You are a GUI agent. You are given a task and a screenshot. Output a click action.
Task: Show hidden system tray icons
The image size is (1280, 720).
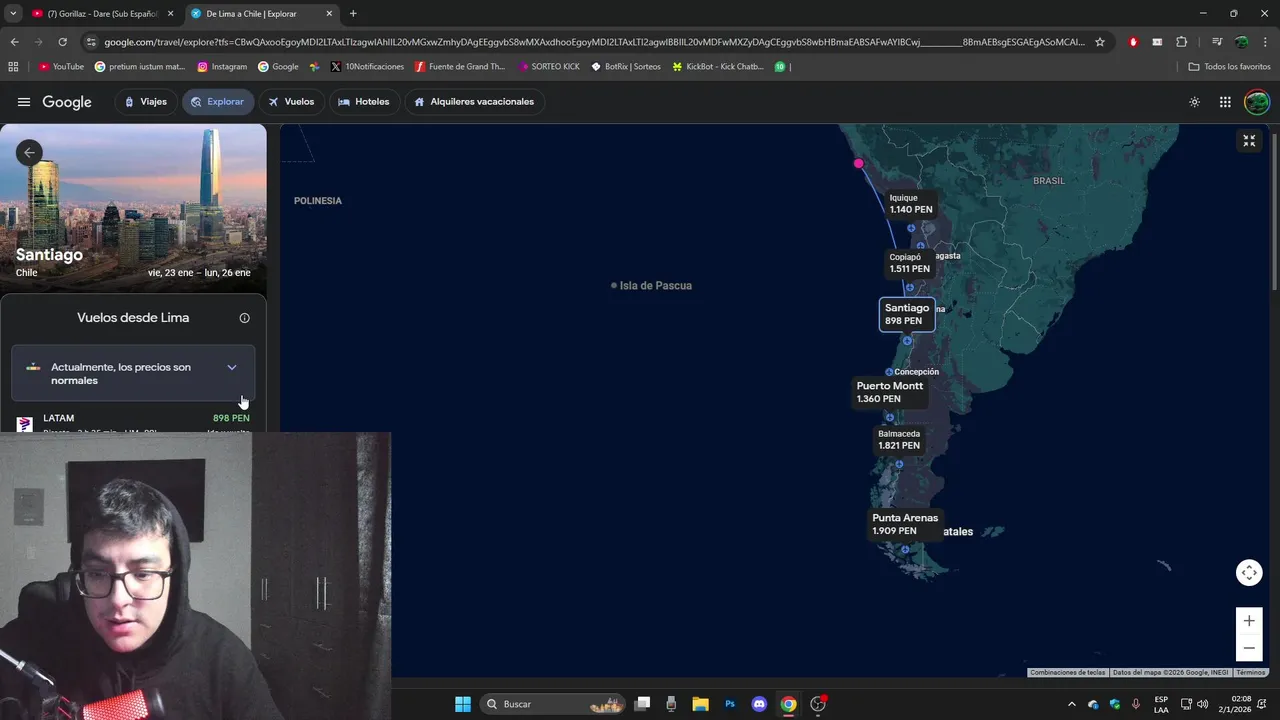[1072, 704]
